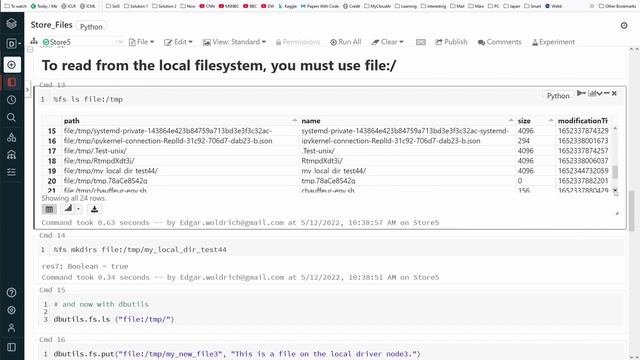This screenshot has width=640, height=360.
Task: Toggle the sidebar menu options icon
Action: click(x=11, y=347)
